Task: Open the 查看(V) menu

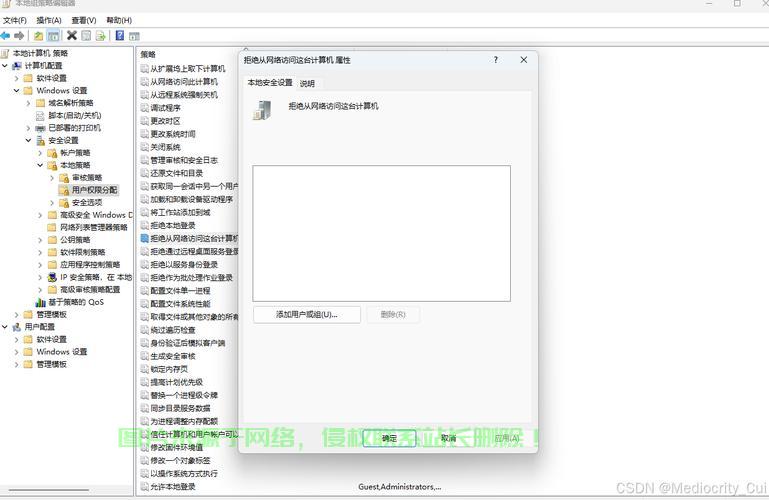Action: coord(81,20)
